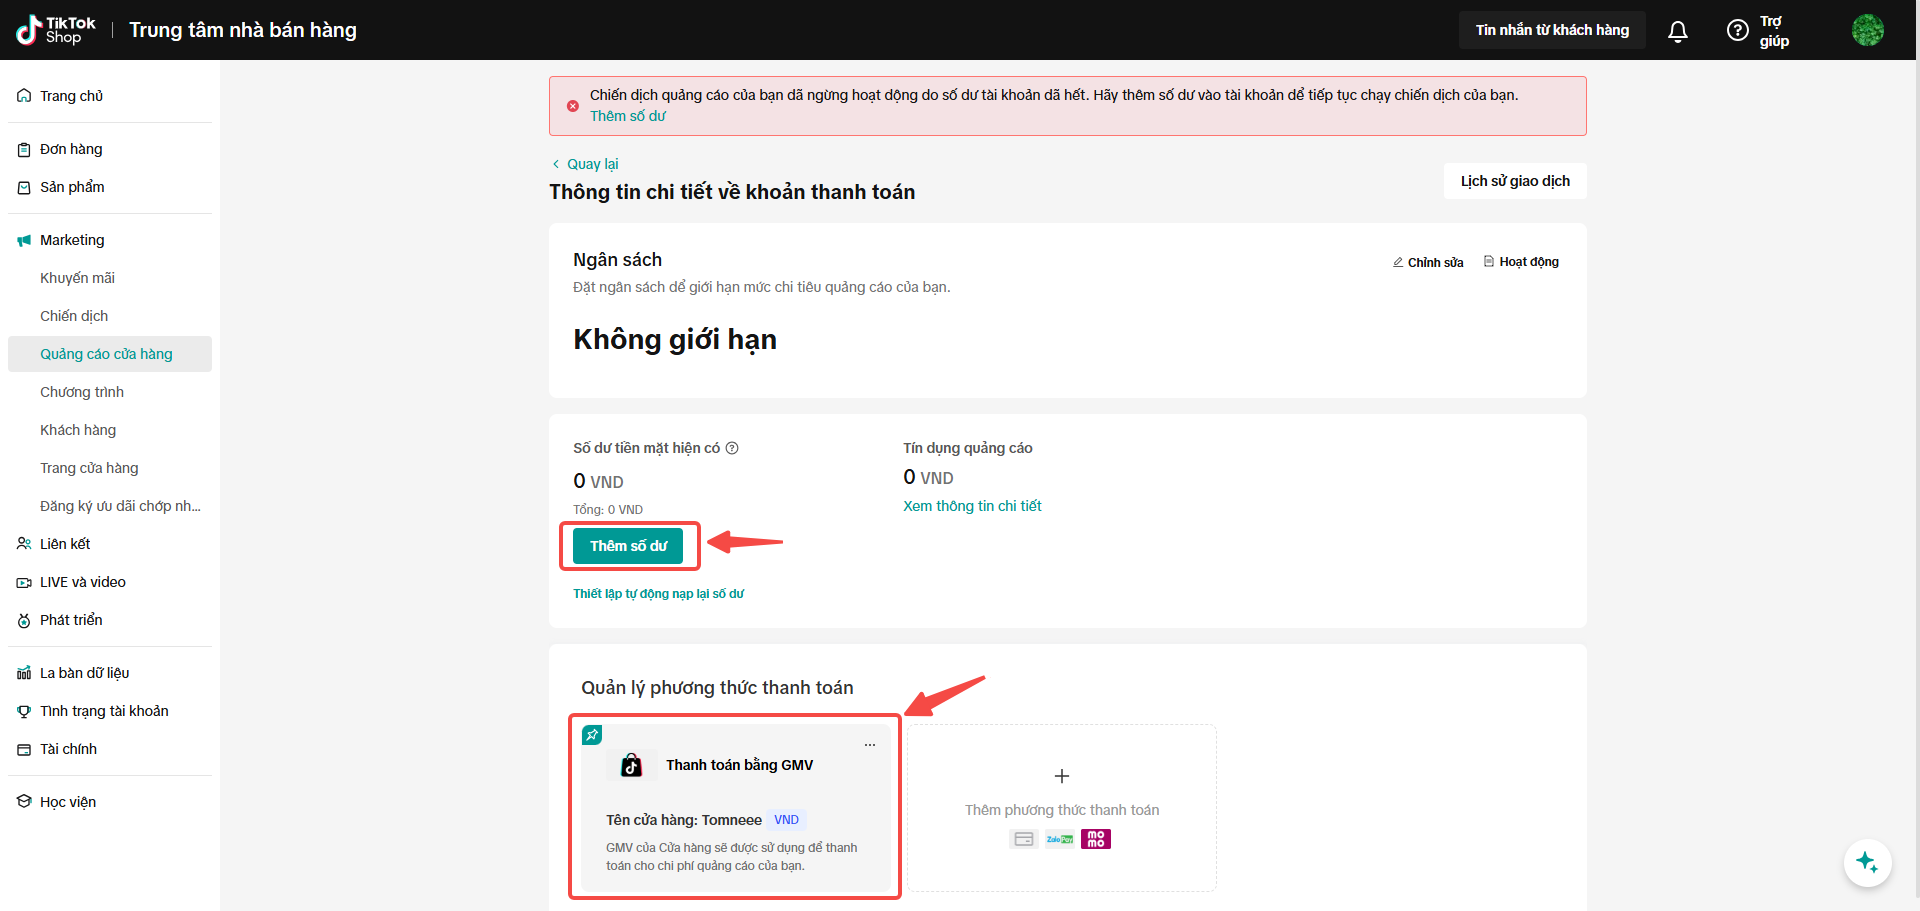The height and width of the screenshot is (911, 1920).
Task: Select Quảng cáo cửa hàng menu item
Action: 110,354
